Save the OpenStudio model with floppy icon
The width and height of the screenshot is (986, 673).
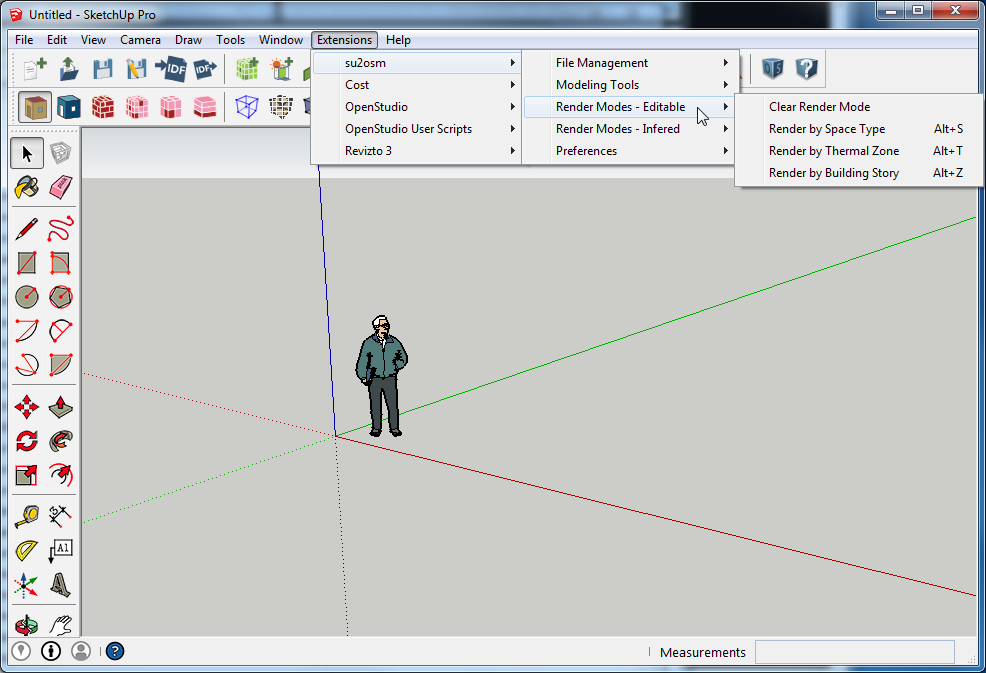coord(102,68)
